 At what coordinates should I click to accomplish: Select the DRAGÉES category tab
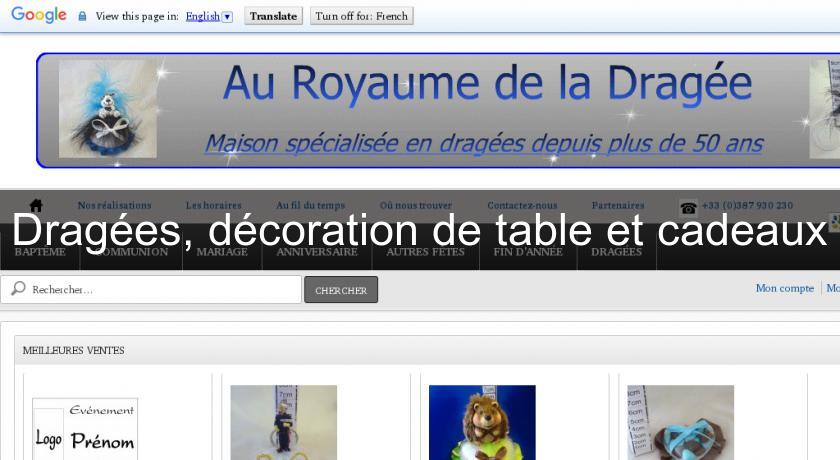pyautogui.click(x=617, y=252)
